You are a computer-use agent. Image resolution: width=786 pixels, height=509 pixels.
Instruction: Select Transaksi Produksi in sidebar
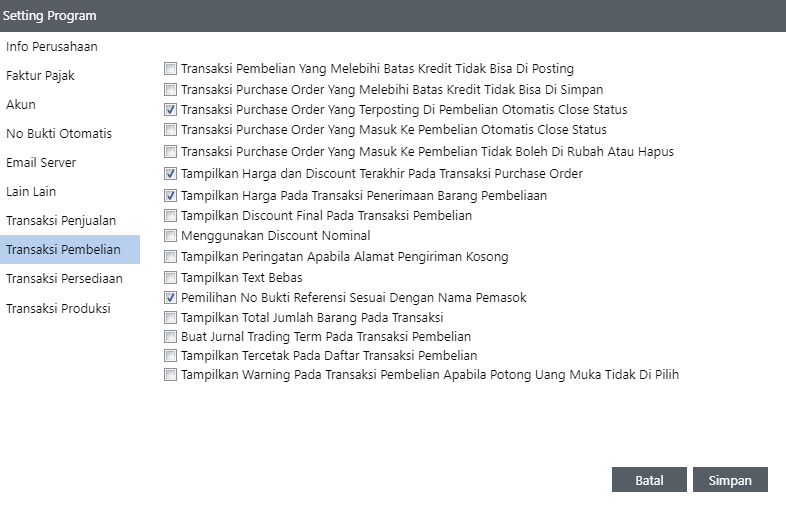click(58, 308)
